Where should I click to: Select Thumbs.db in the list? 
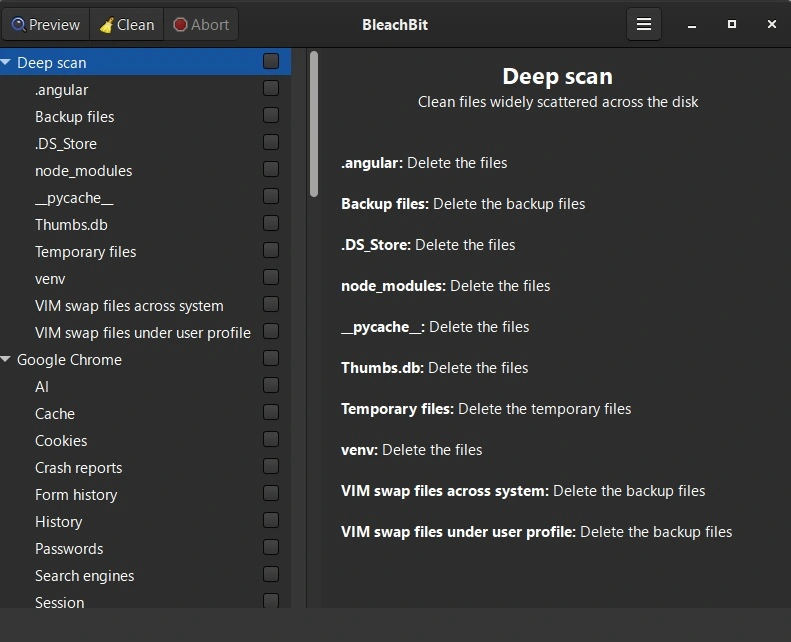pyautogui.click(x=145, y=224)
